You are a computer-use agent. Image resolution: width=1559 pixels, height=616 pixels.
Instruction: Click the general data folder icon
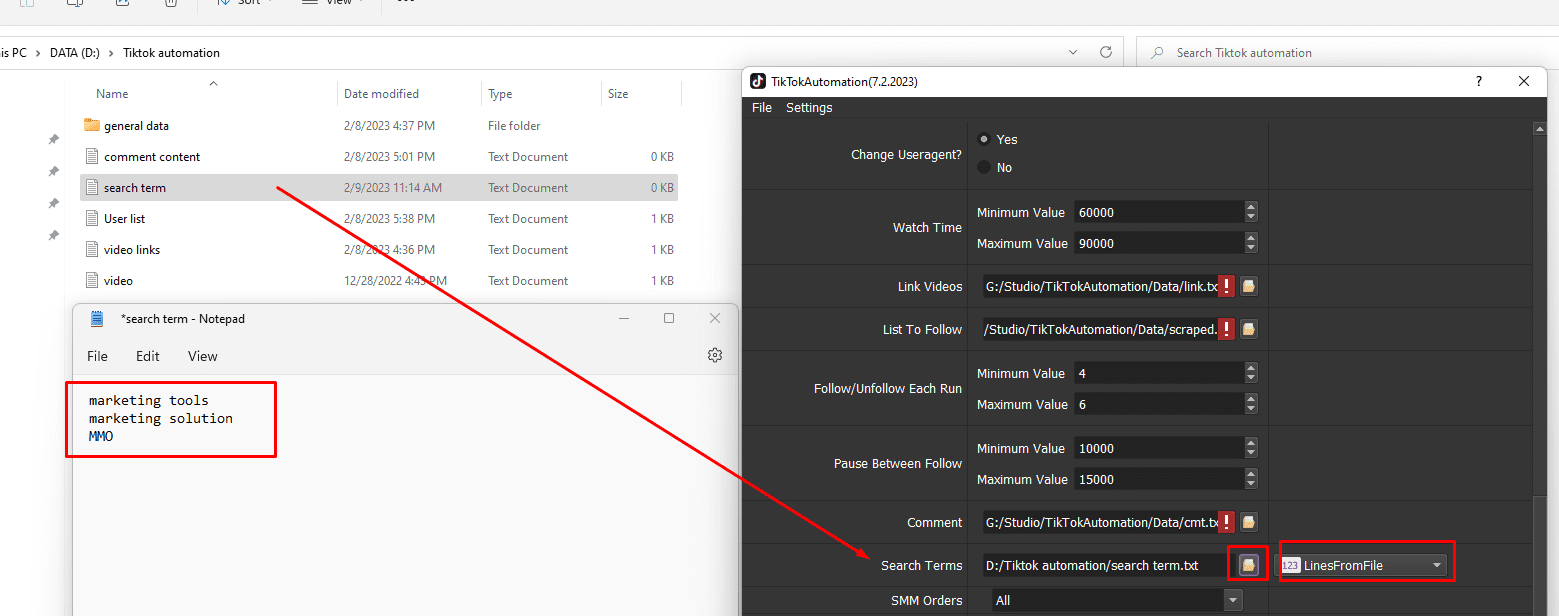pyautogui.click(x=92, y=125)
